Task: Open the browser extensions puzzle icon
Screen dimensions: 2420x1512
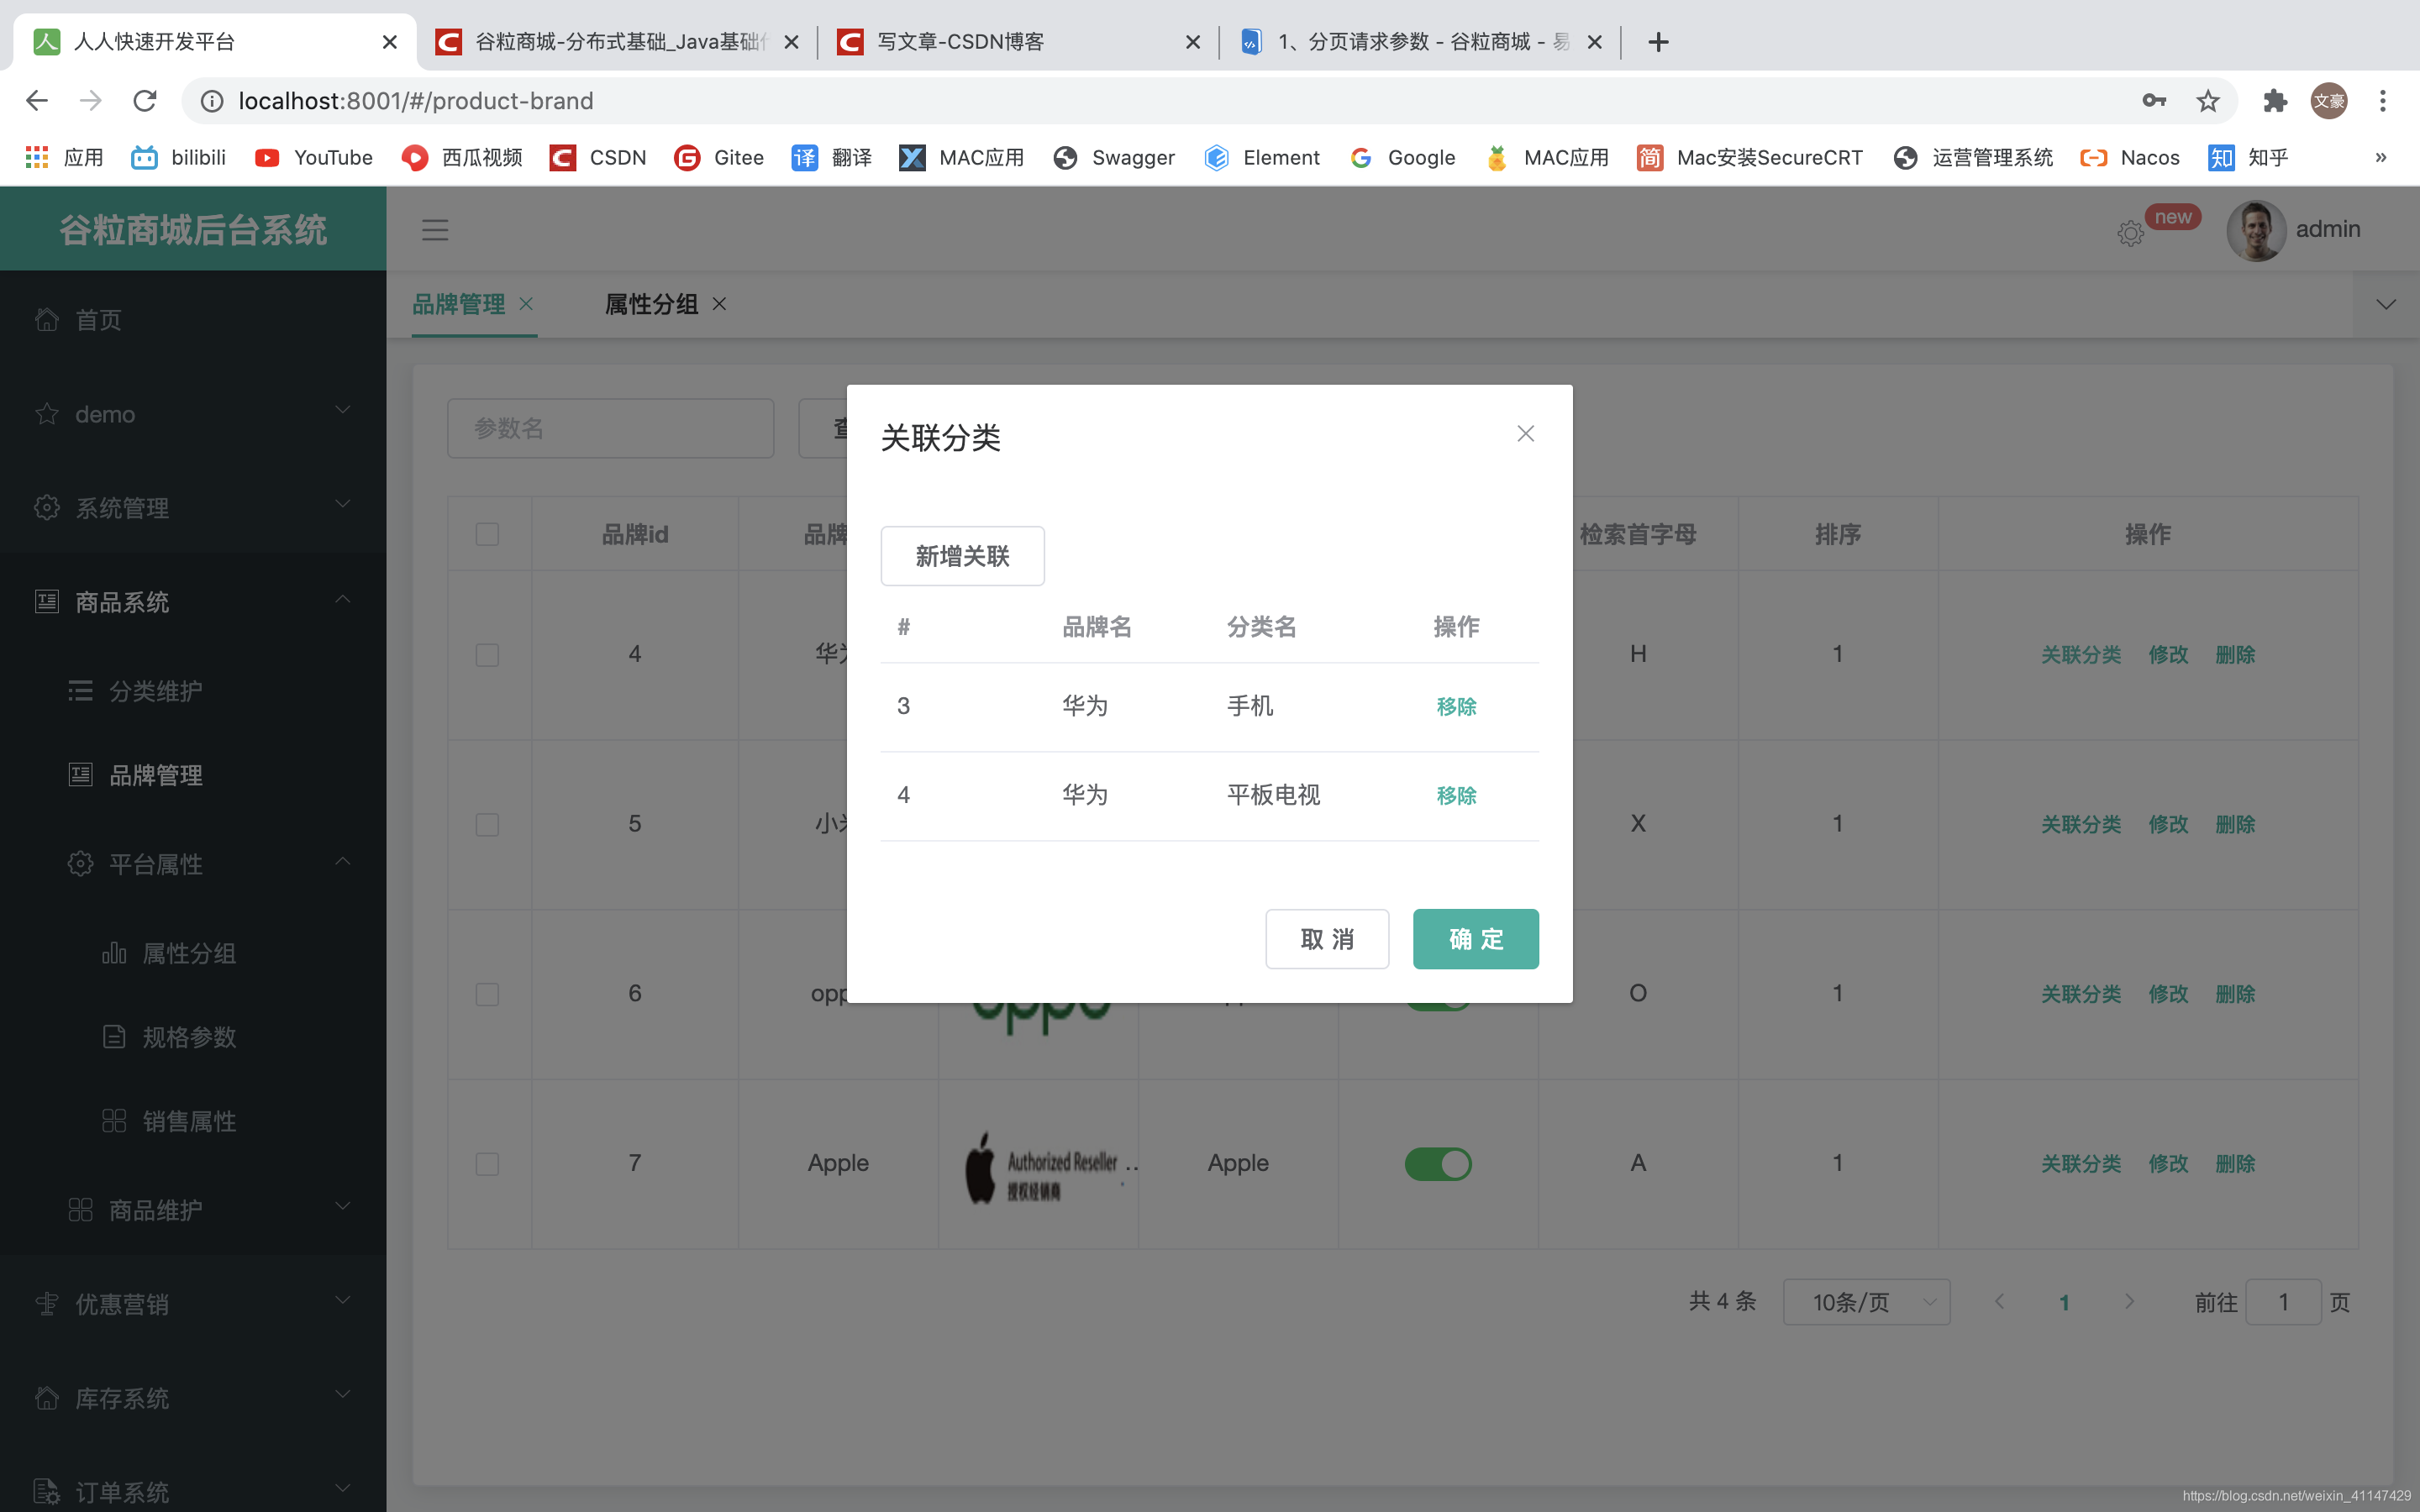Action: click(x=2274, y=101)
